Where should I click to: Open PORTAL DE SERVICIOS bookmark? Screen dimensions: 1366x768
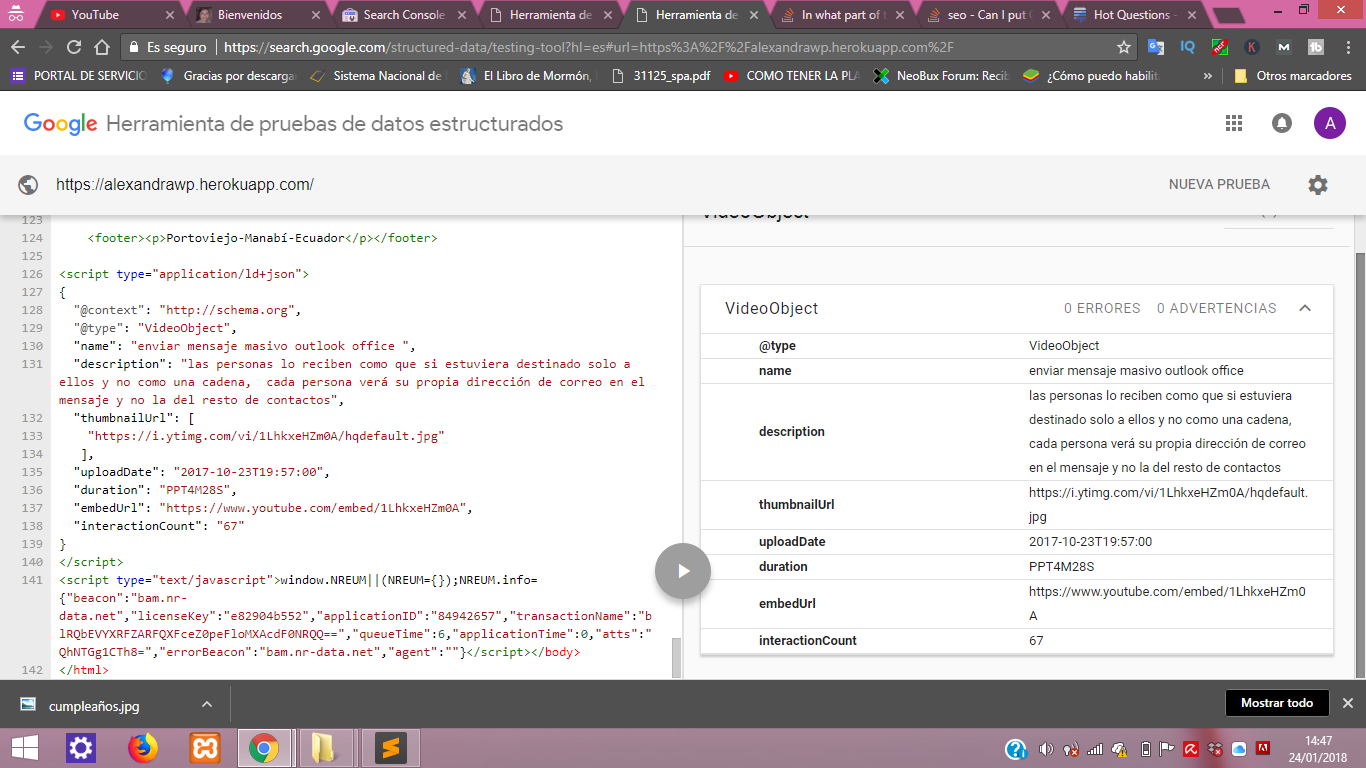coord(78,76)
